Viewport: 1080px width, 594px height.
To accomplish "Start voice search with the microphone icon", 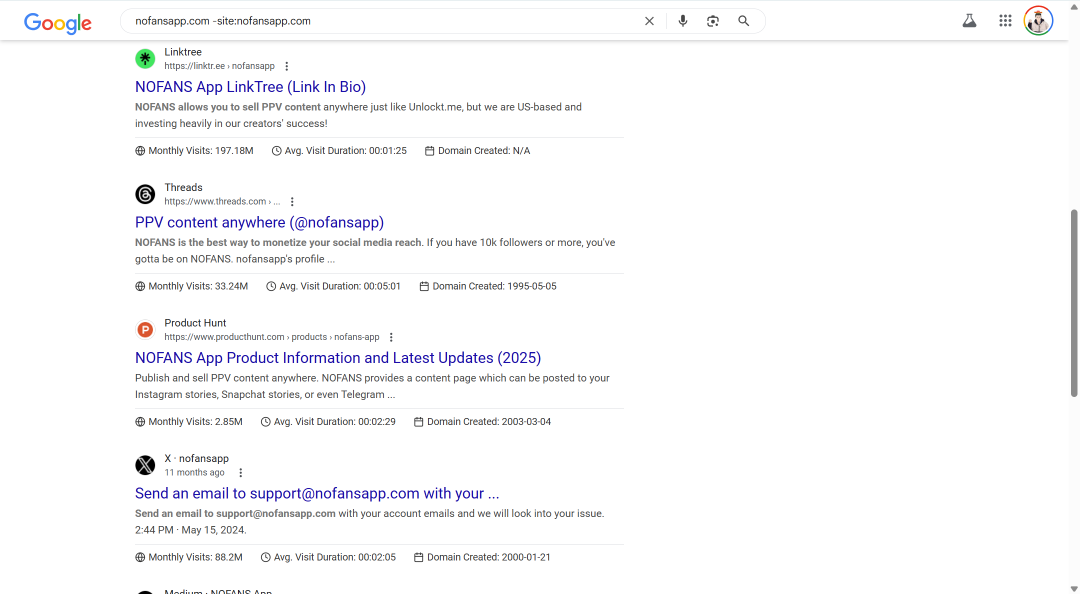I will pyautogui.click(x=683, y=21).
